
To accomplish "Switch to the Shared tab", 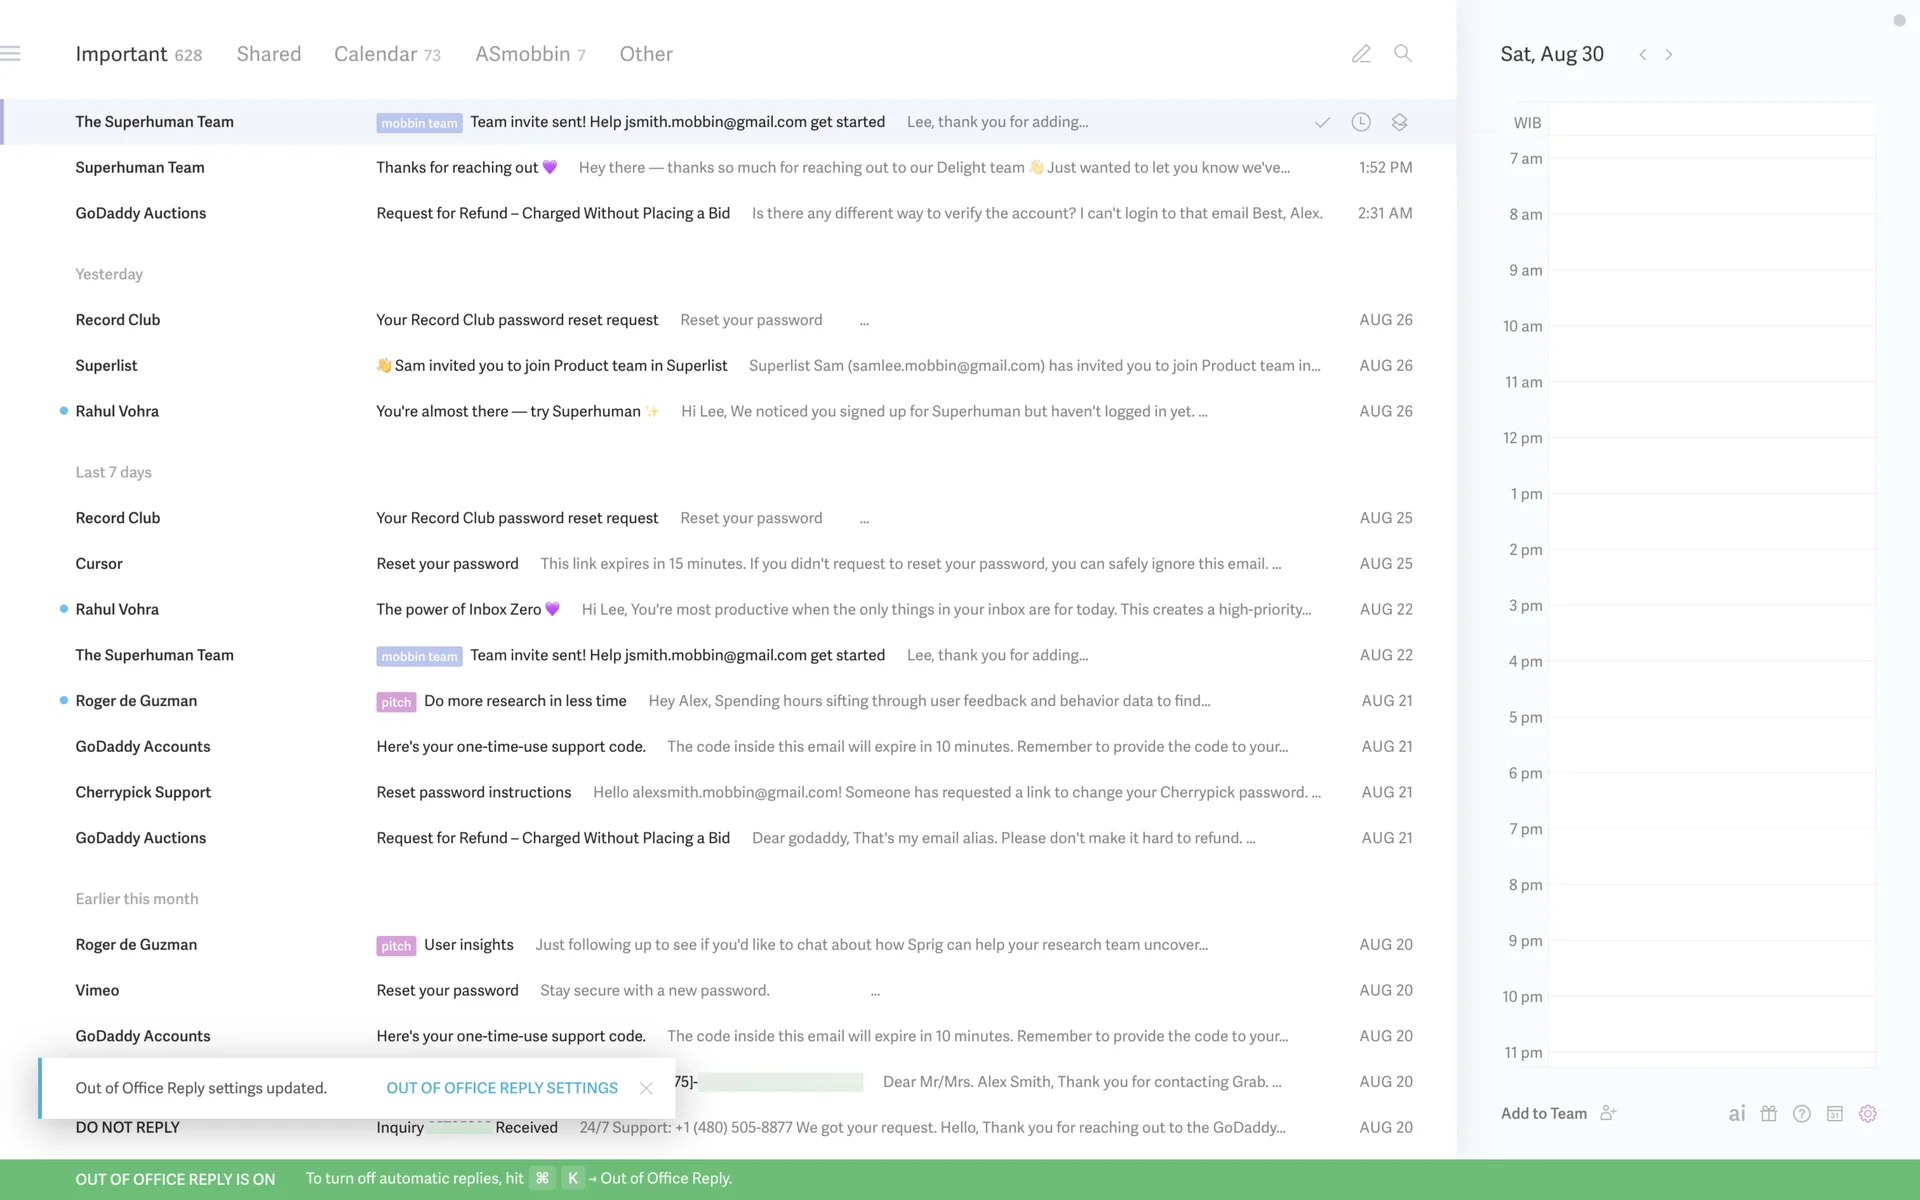I will [268, 54].
